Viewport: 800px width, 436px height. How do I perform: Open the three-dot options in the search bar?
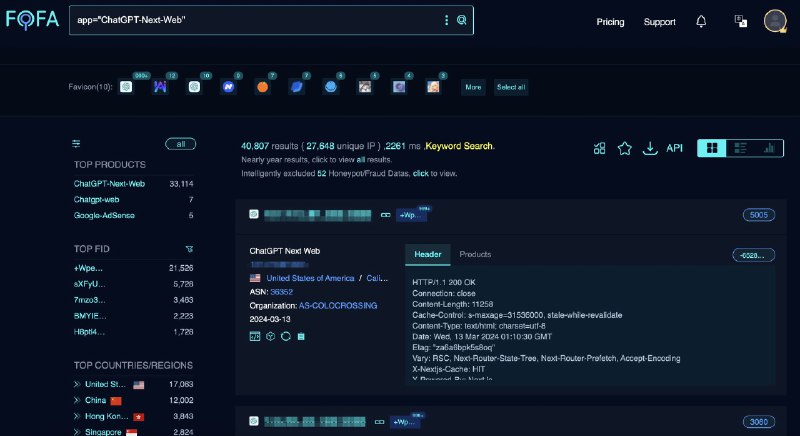point(447,20)
